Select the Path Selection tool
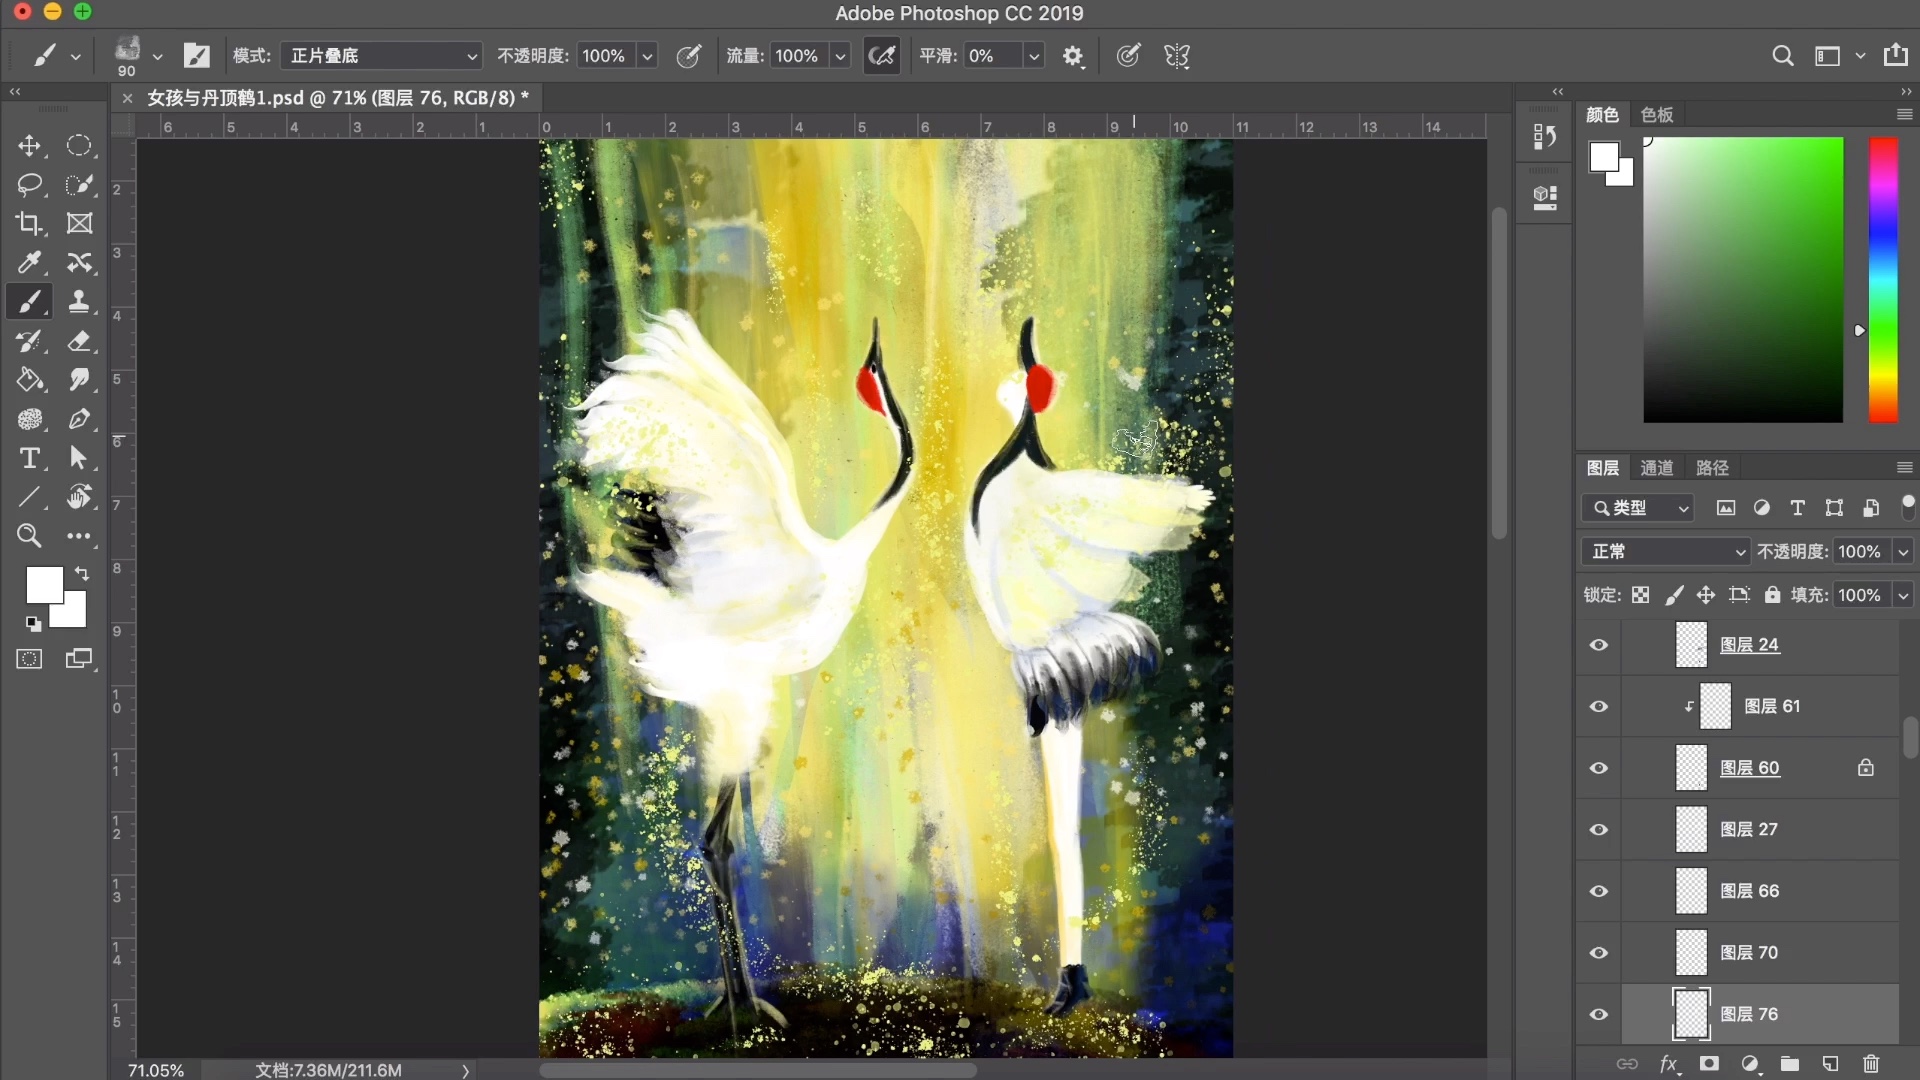Image resolution: width=1920 pixels, height=1080 pixels. coord(79,458)
